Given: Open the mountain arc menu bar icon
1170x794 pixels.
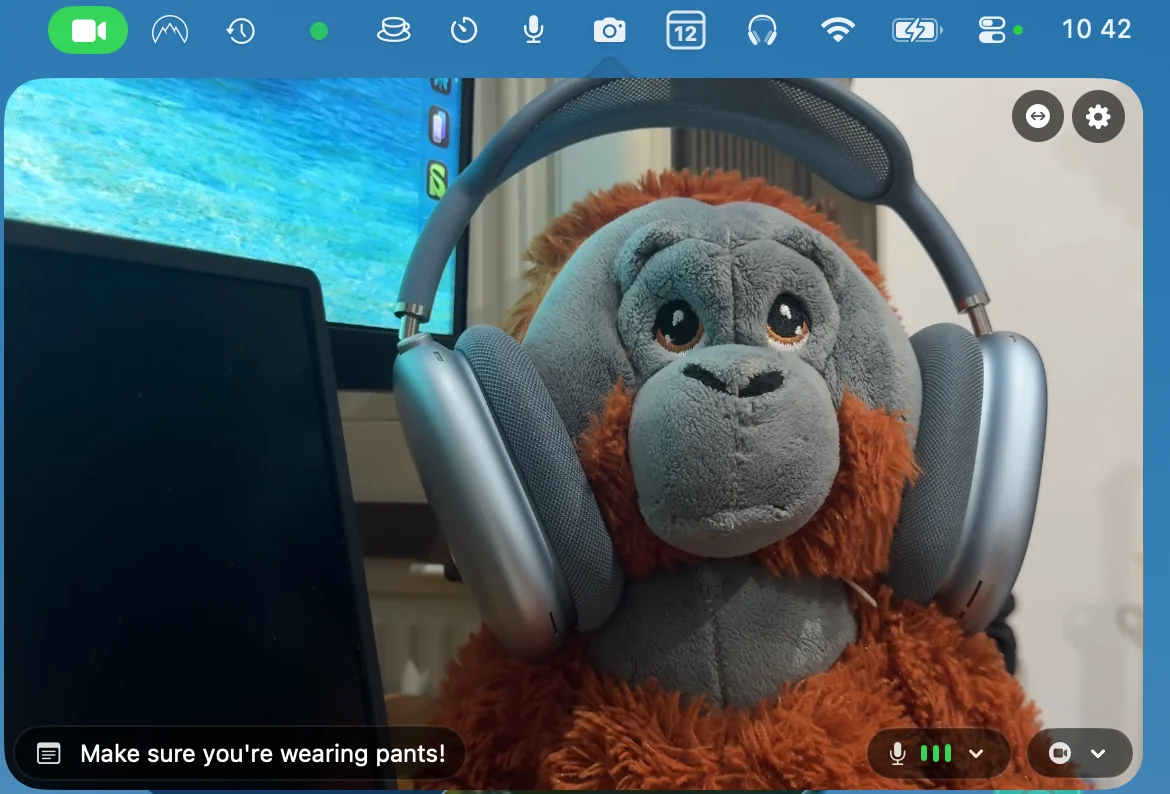Looking at the screenshot, I should click(x=169, y=31).
